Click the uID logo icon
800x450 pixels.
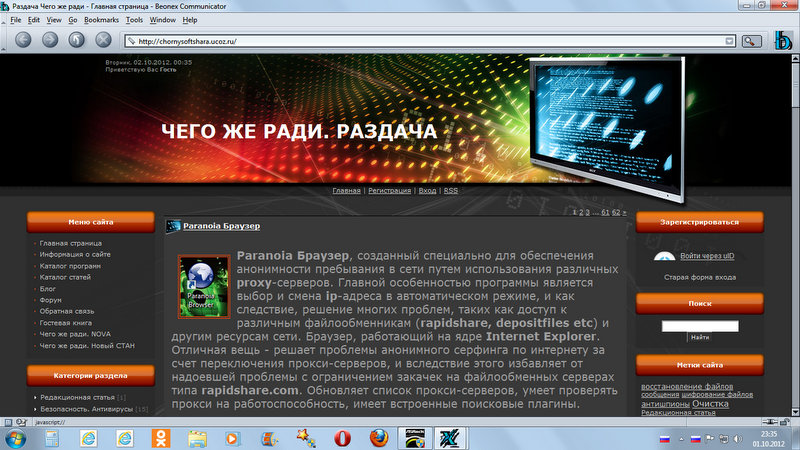coord(664,256)
